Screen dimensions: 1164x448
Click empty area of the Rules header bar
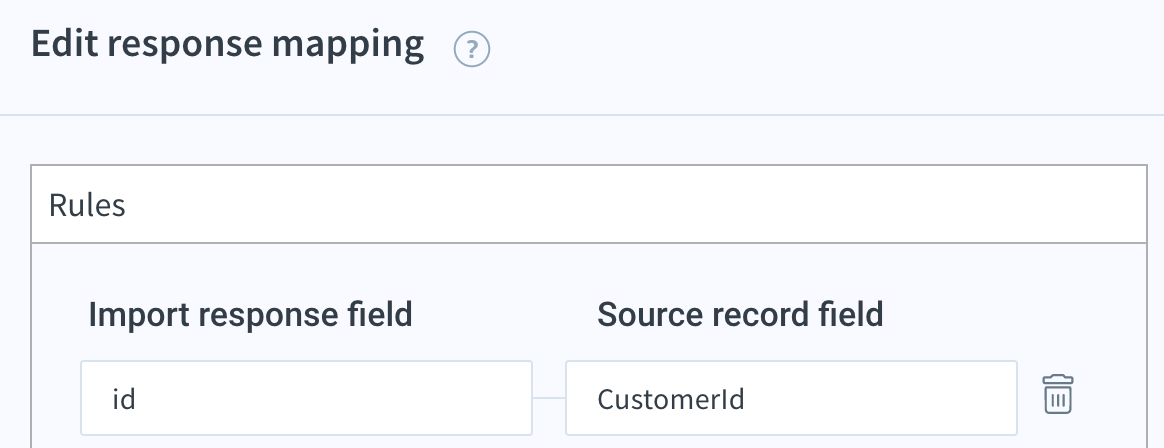(x=631, y=204)
